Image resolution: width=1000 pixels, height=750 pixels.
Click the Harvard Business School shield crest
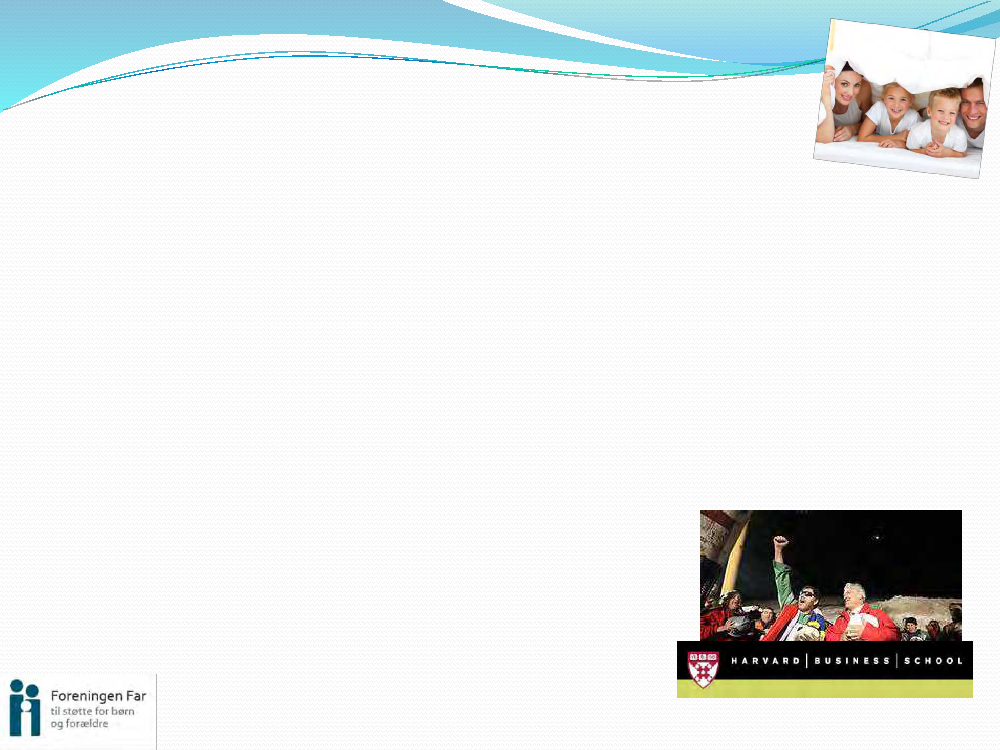[703, 669]
